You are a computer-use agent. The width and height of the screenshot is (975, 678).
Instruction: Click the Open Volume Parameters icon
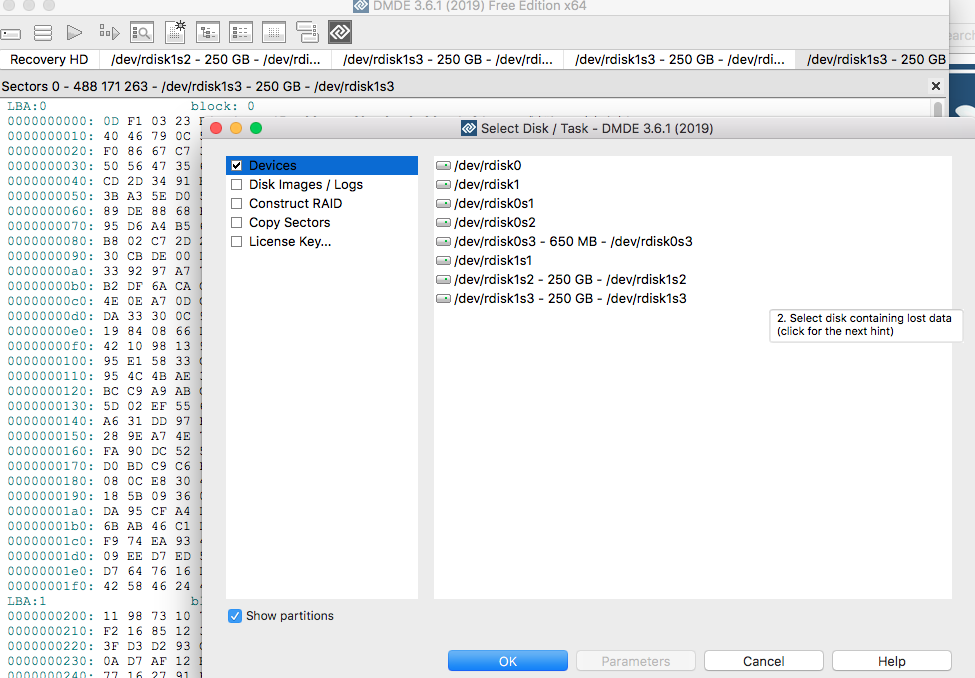coord(109,32)
